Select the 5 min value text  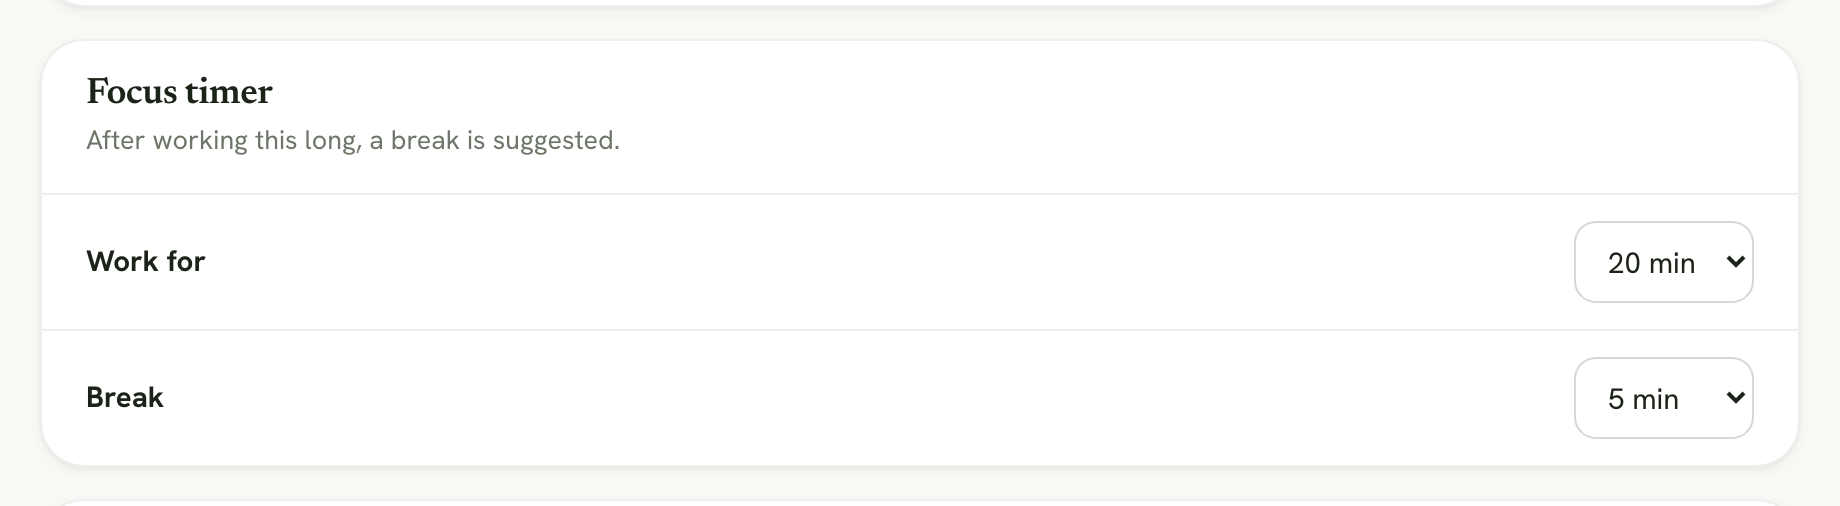(1643, 399)
